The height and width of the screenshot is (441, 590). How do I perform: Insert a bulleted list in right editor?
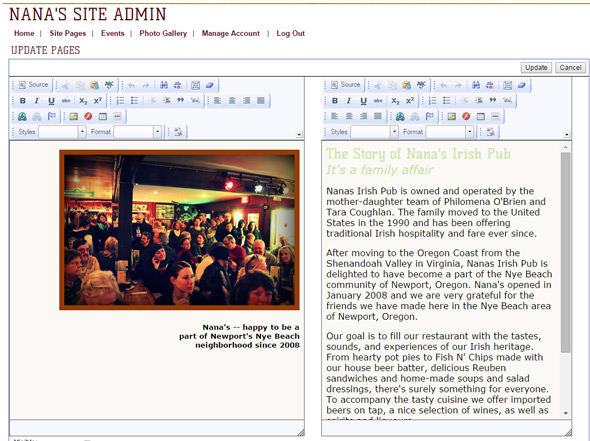click(447, 100)
